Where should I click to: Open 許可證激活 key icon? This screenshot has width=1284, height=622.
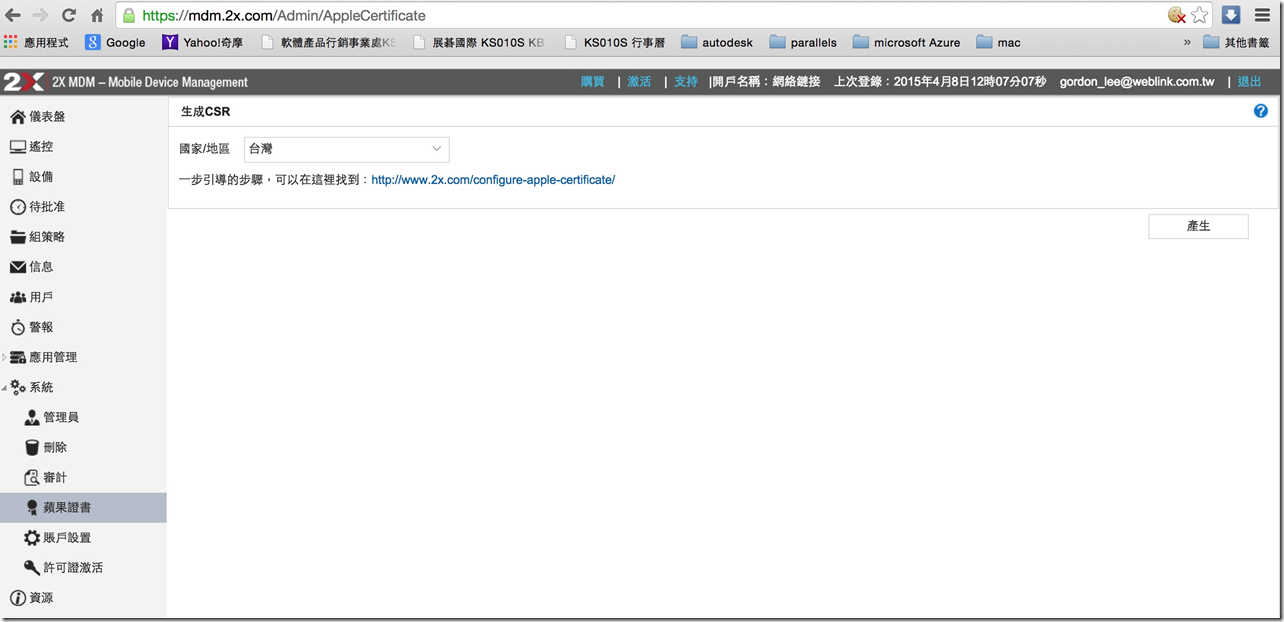tap(32, 567)
